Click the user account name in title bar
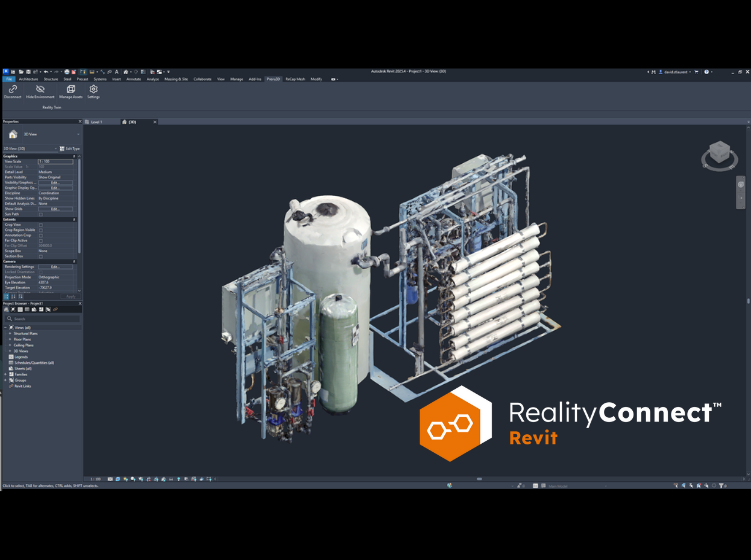Viewport: 751px width, 560px height. (x=676, y=72)
